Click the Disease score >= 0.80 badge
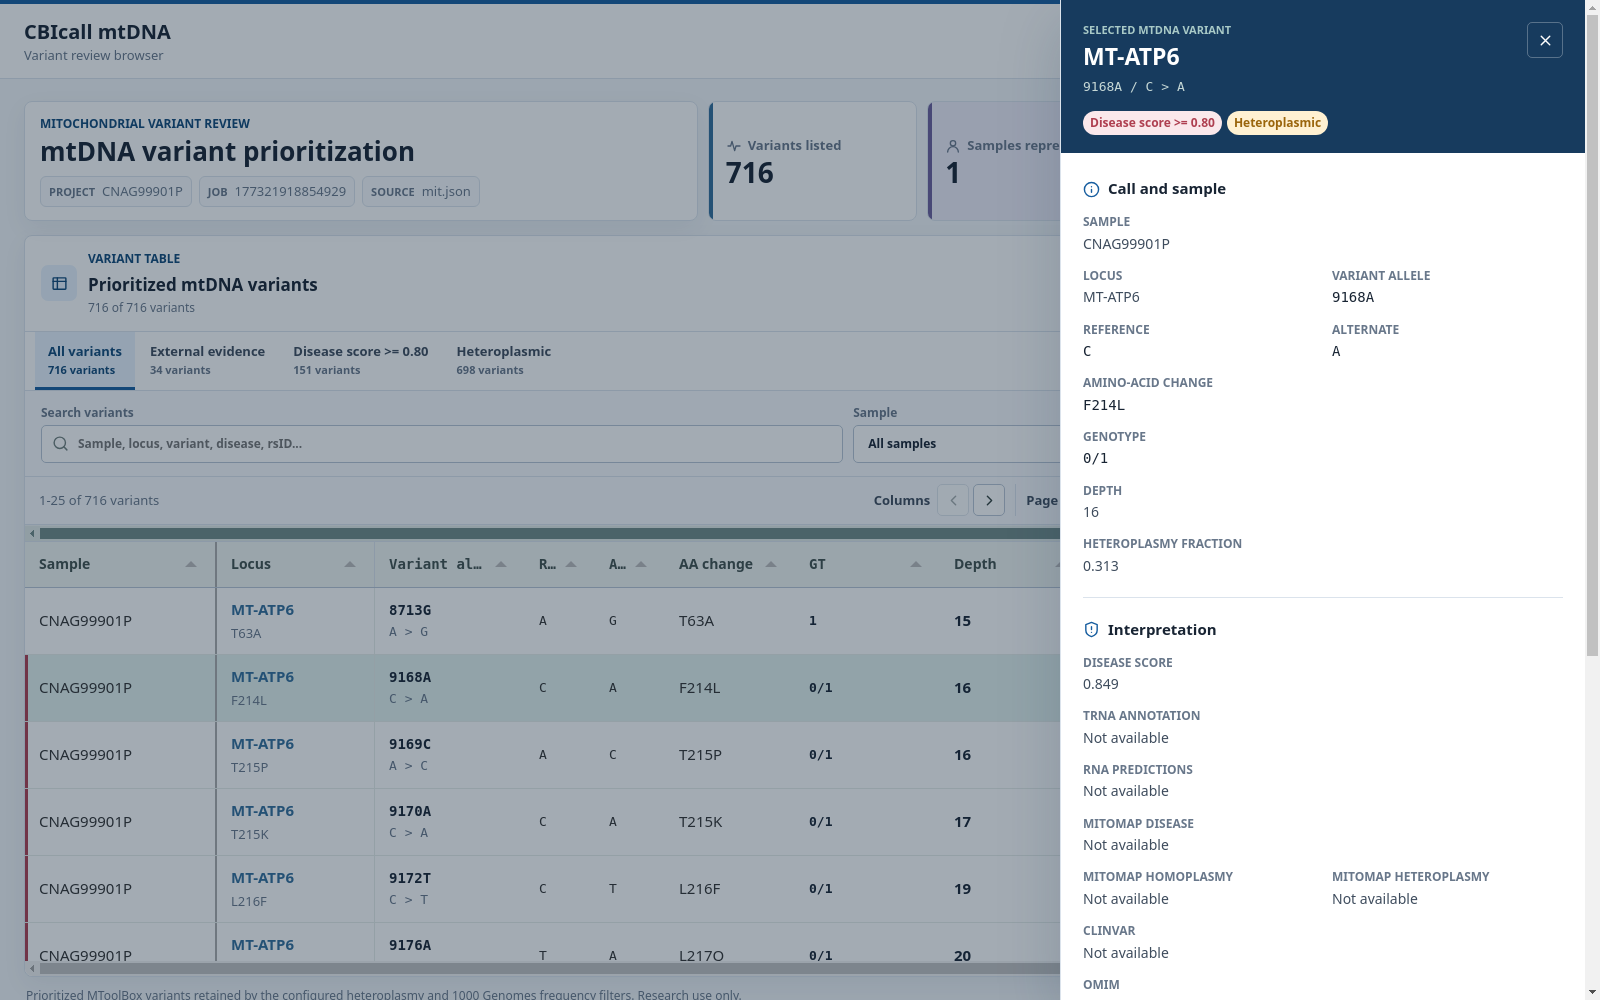1600x1000 pixels. [x=1152, y=123]
